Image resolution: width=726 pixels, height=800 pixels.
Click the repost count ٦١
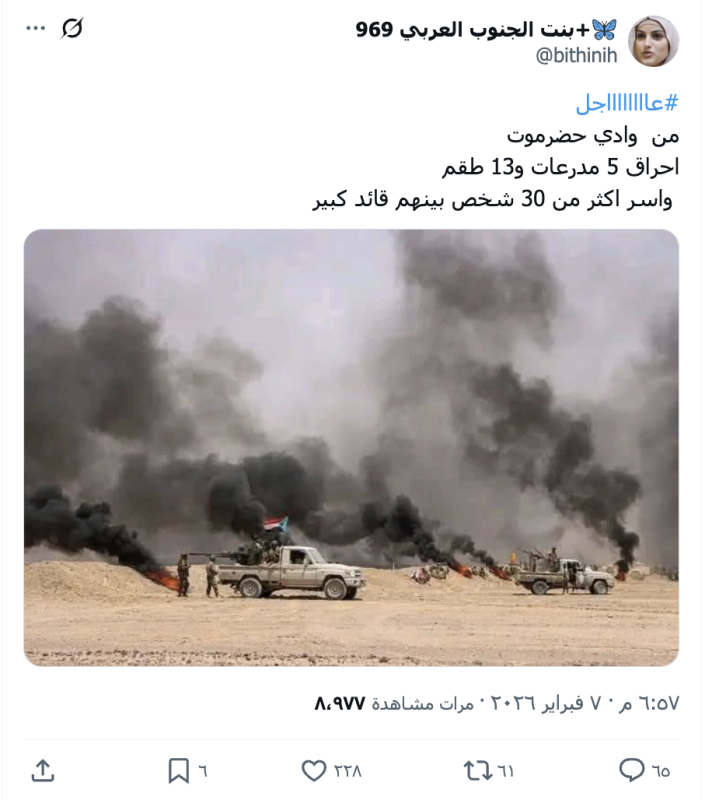(505, 771)
